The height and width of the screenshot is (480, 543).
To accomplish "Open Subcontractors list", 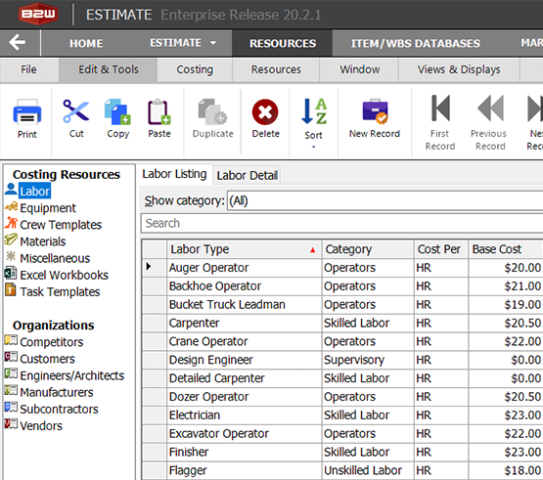I will [x=59, y=409].
